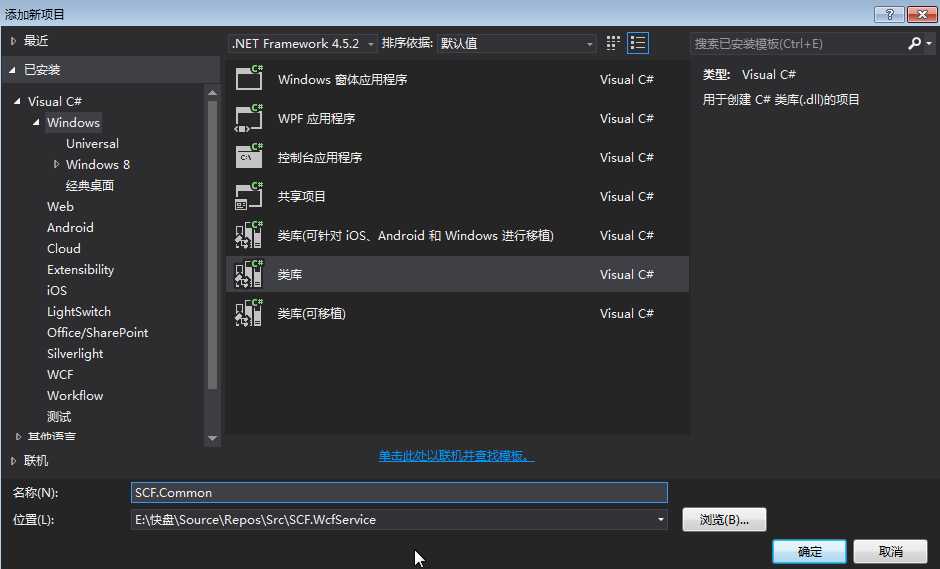
Task: Focus the 搜索已安装模板 search box
Action: (x=799, y=44)
